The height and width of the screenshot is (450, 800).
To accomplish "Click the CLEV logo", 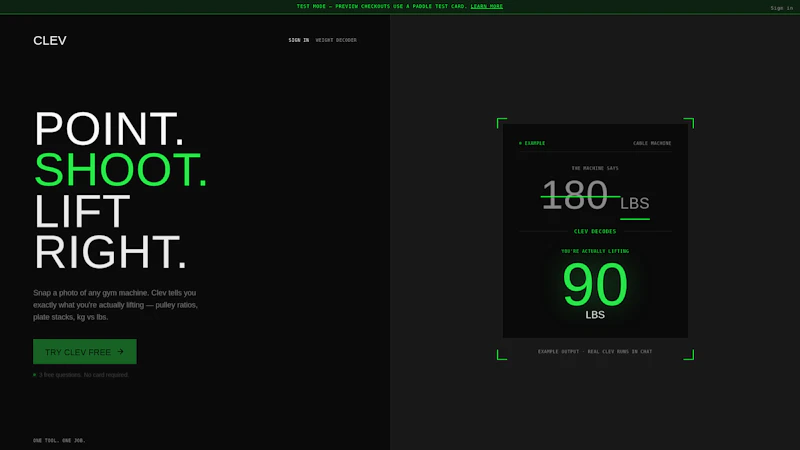I will coord(49,41).
